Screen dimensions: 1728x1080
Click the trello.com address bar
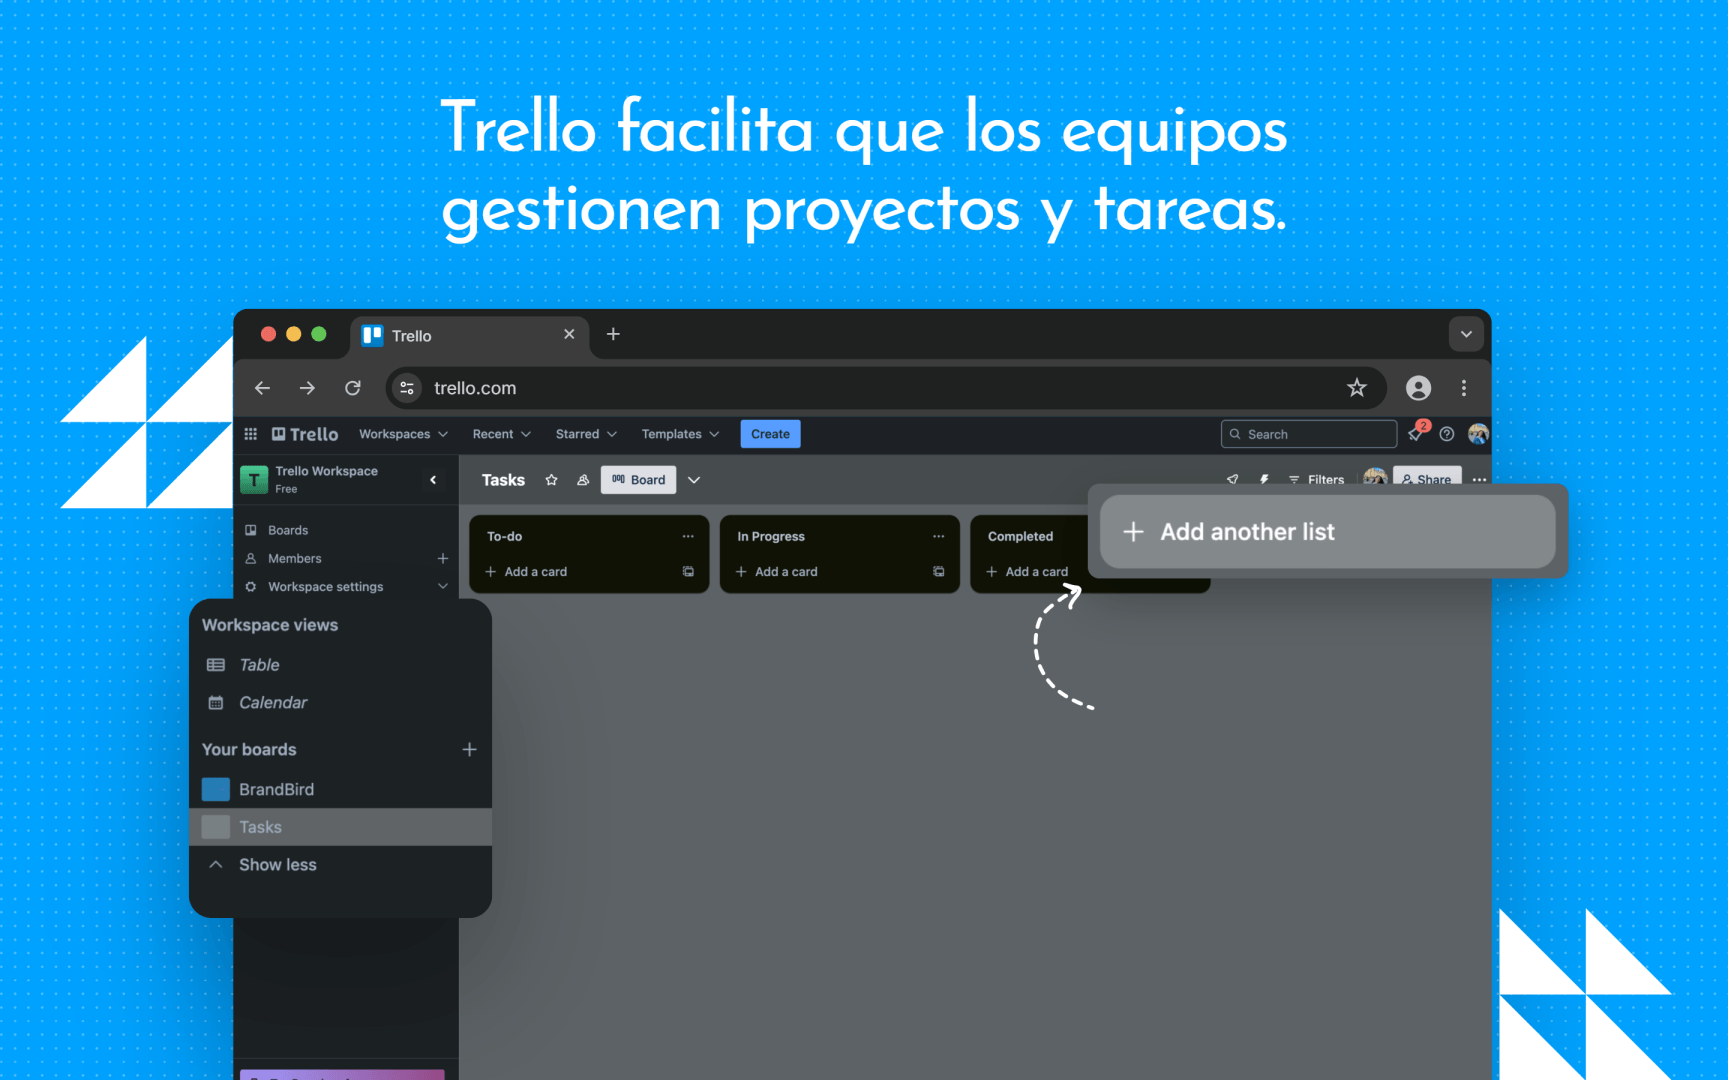coord(886,388)
